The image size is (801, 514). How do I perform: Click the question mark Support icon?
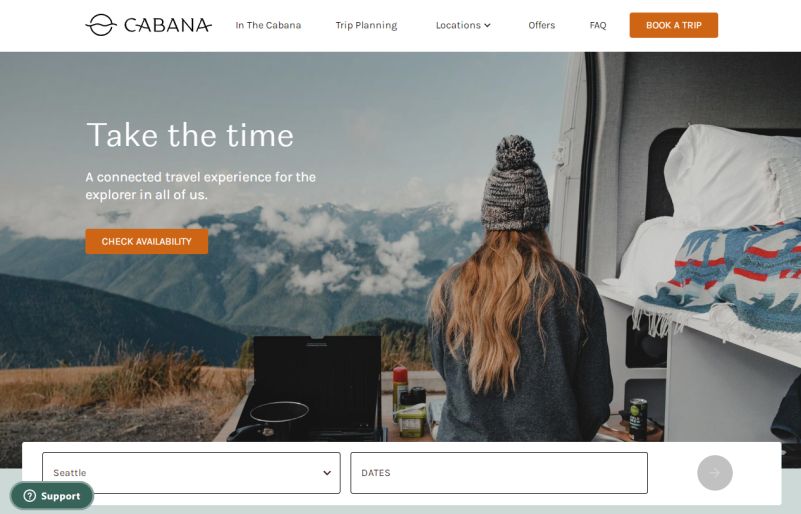tap(30, 496)
